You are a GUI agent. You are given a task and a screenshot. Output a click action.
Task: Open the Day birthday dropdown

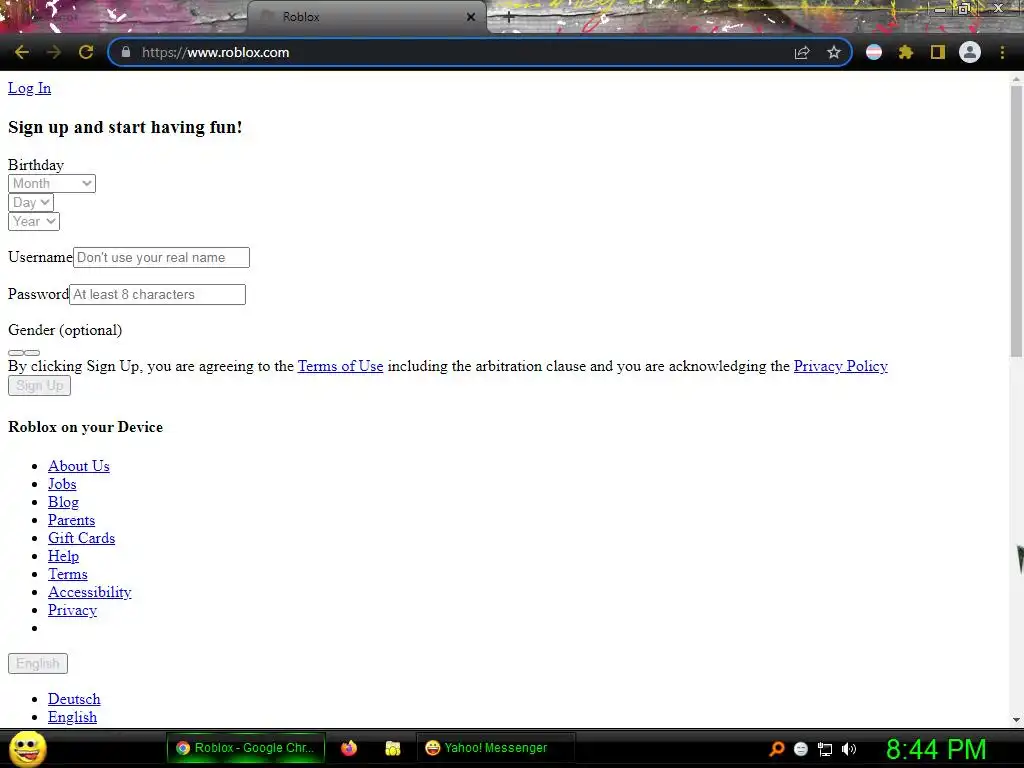coord(31,202)
